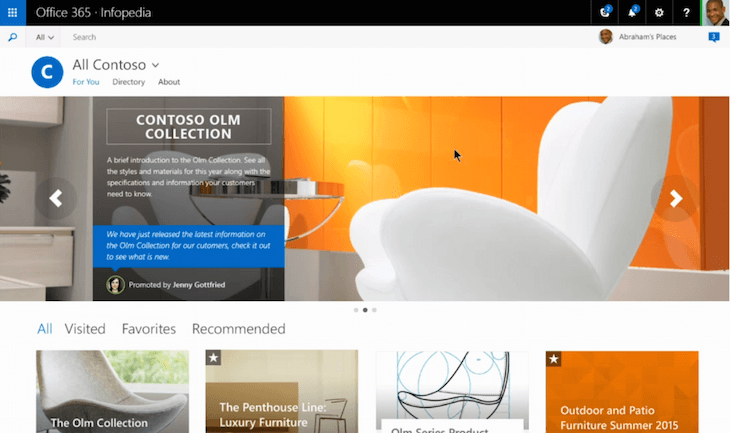
Task: Go to the next carousel slide
Action: pyautogui.click(x=676, y=198)
